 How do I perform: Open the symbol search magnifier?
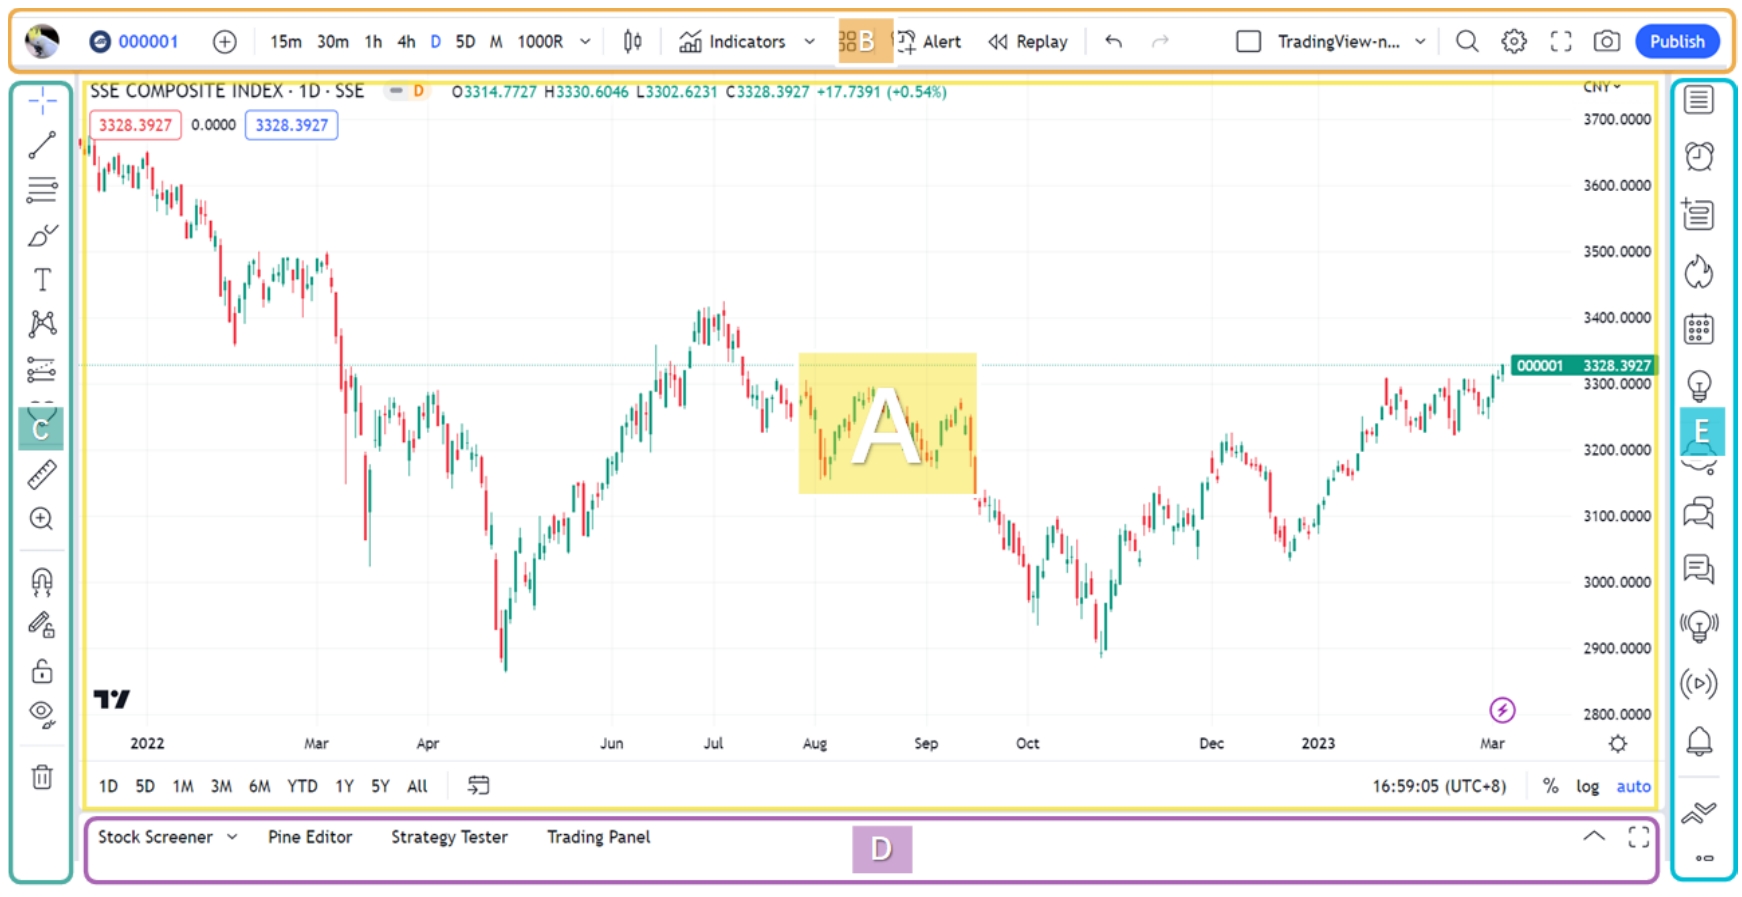tap(1466, 41)
